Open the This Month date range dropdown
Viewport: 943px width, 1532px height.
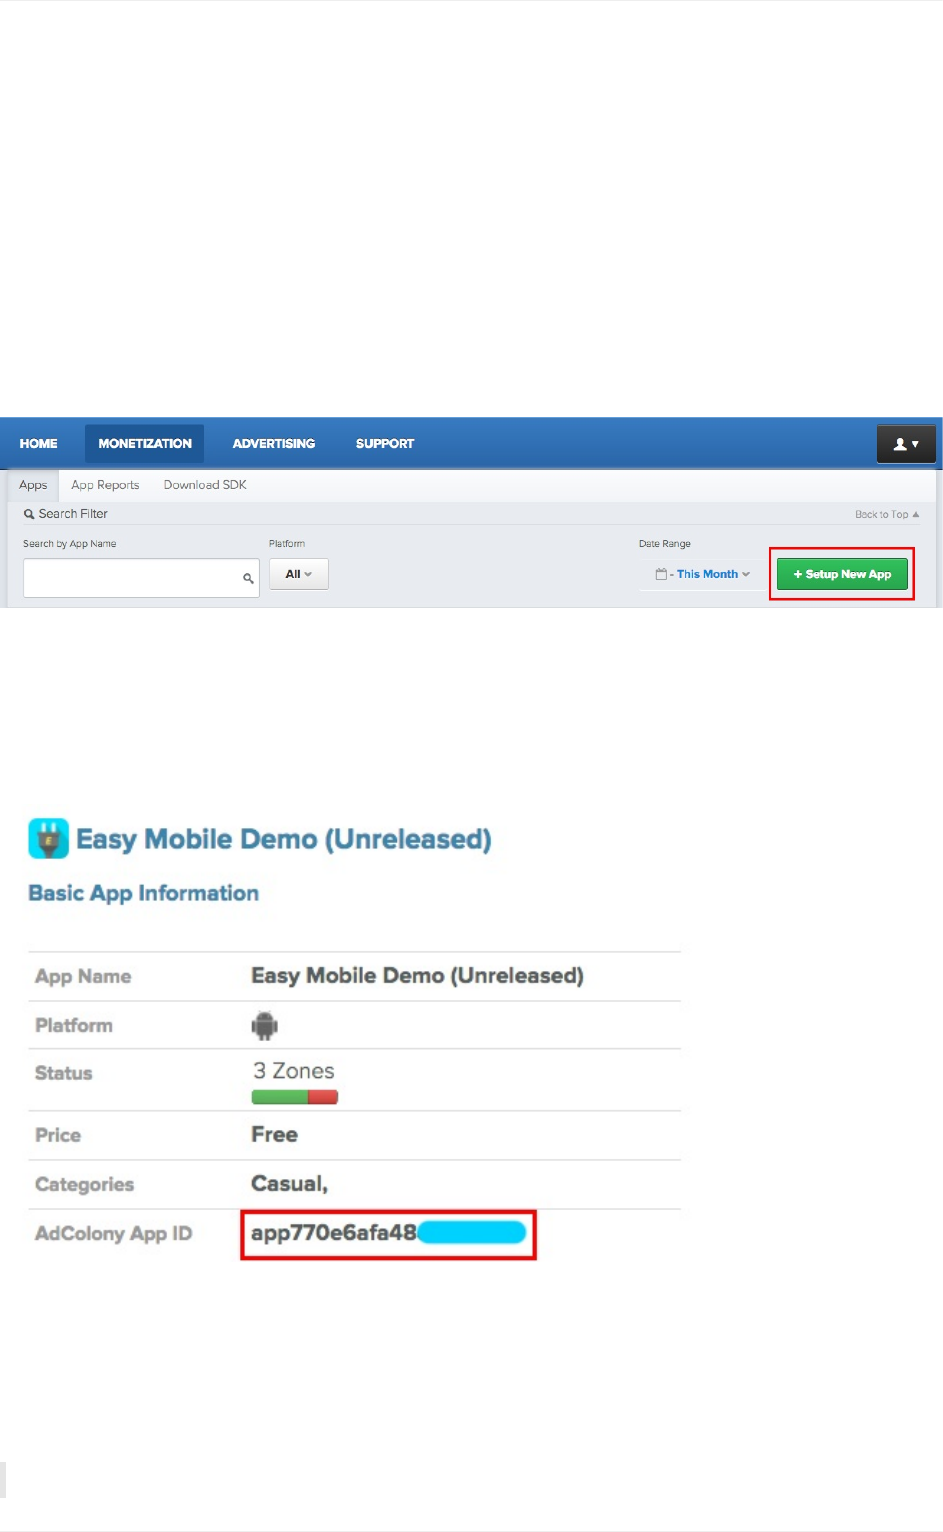coord(713,574)
